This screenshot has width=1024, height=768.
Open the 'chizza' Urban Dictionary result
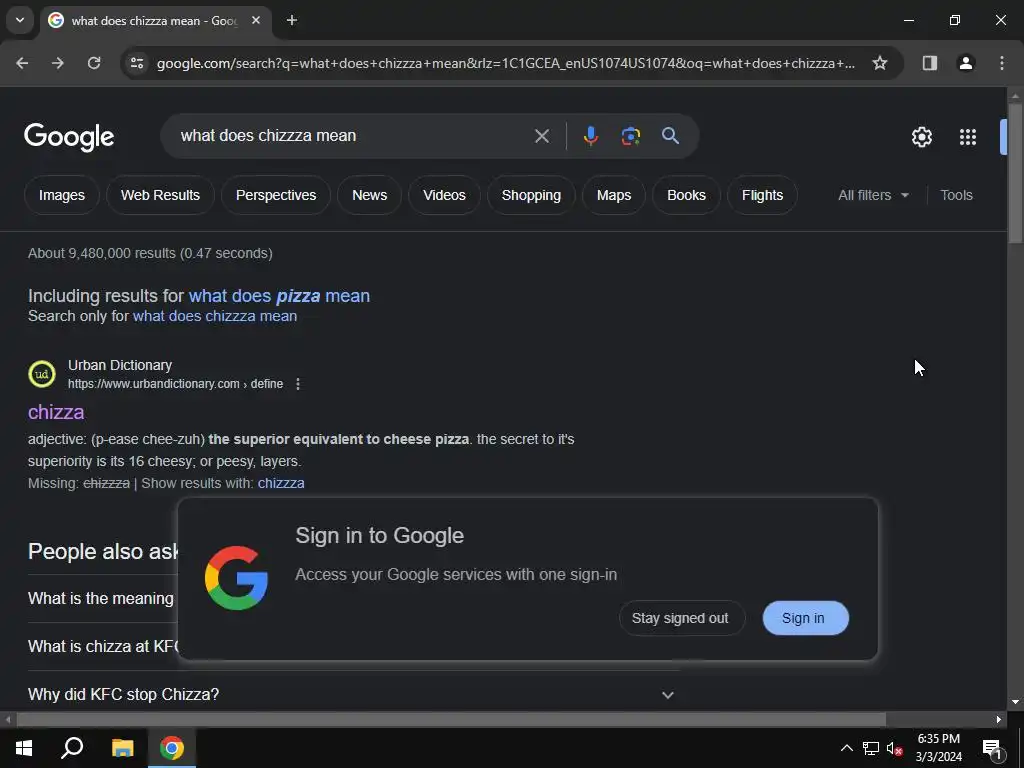(56, 412)
